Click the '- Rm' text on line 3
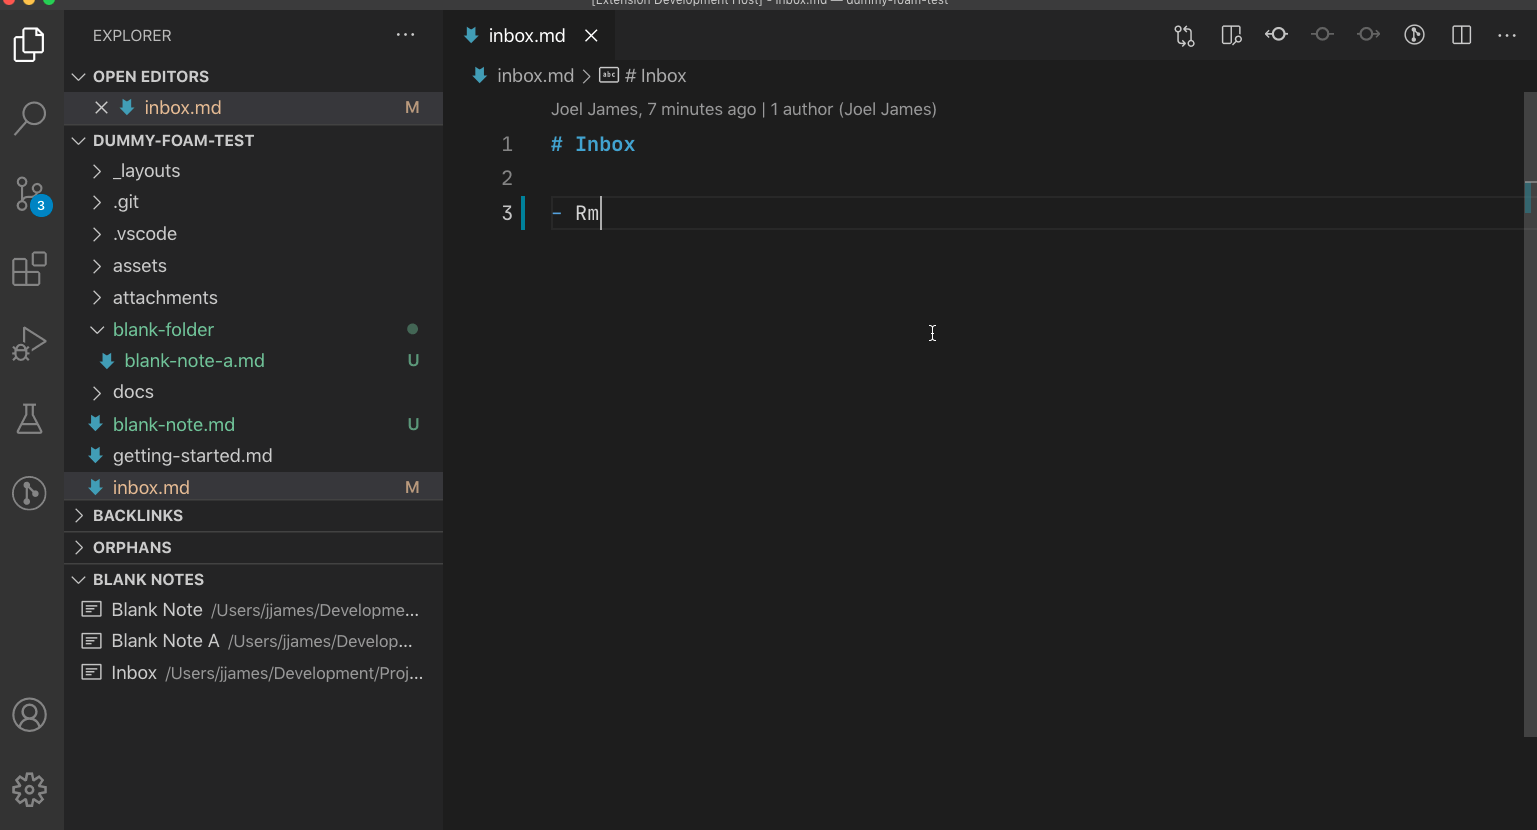 [x=575, y=213]
